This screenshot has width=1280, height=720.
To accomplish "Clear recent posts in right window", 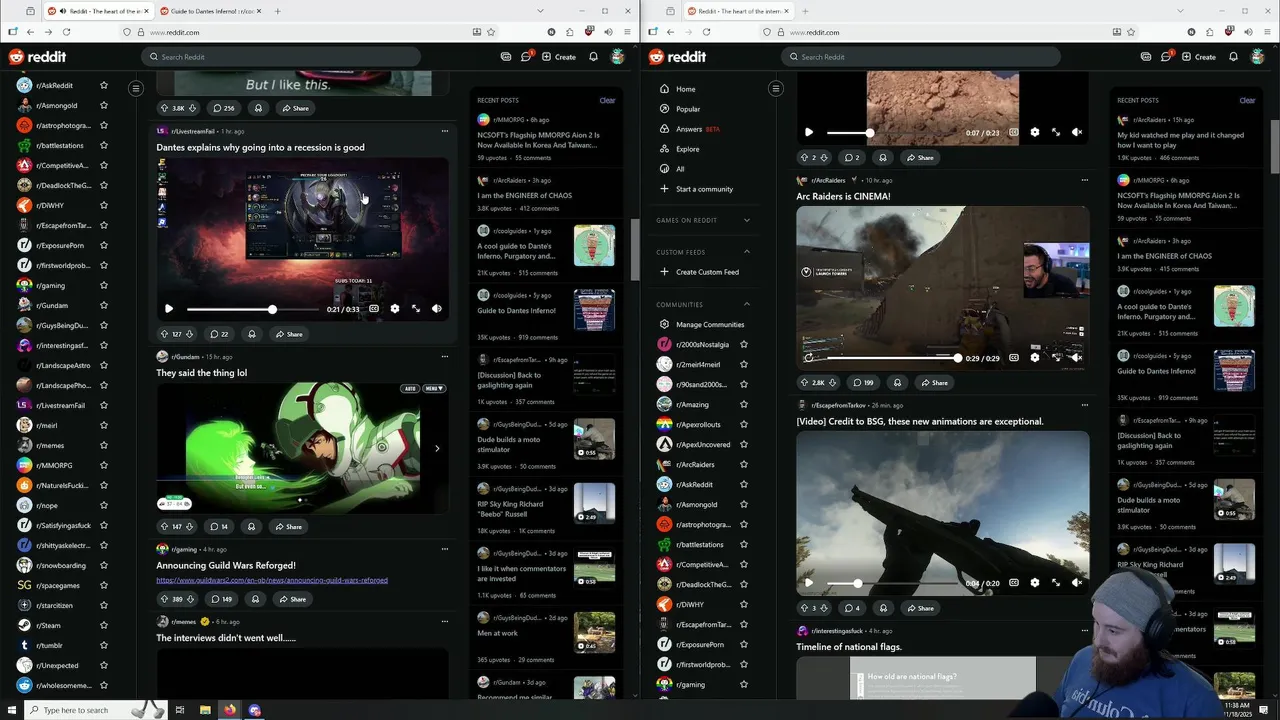I will tap(1247, 100).
